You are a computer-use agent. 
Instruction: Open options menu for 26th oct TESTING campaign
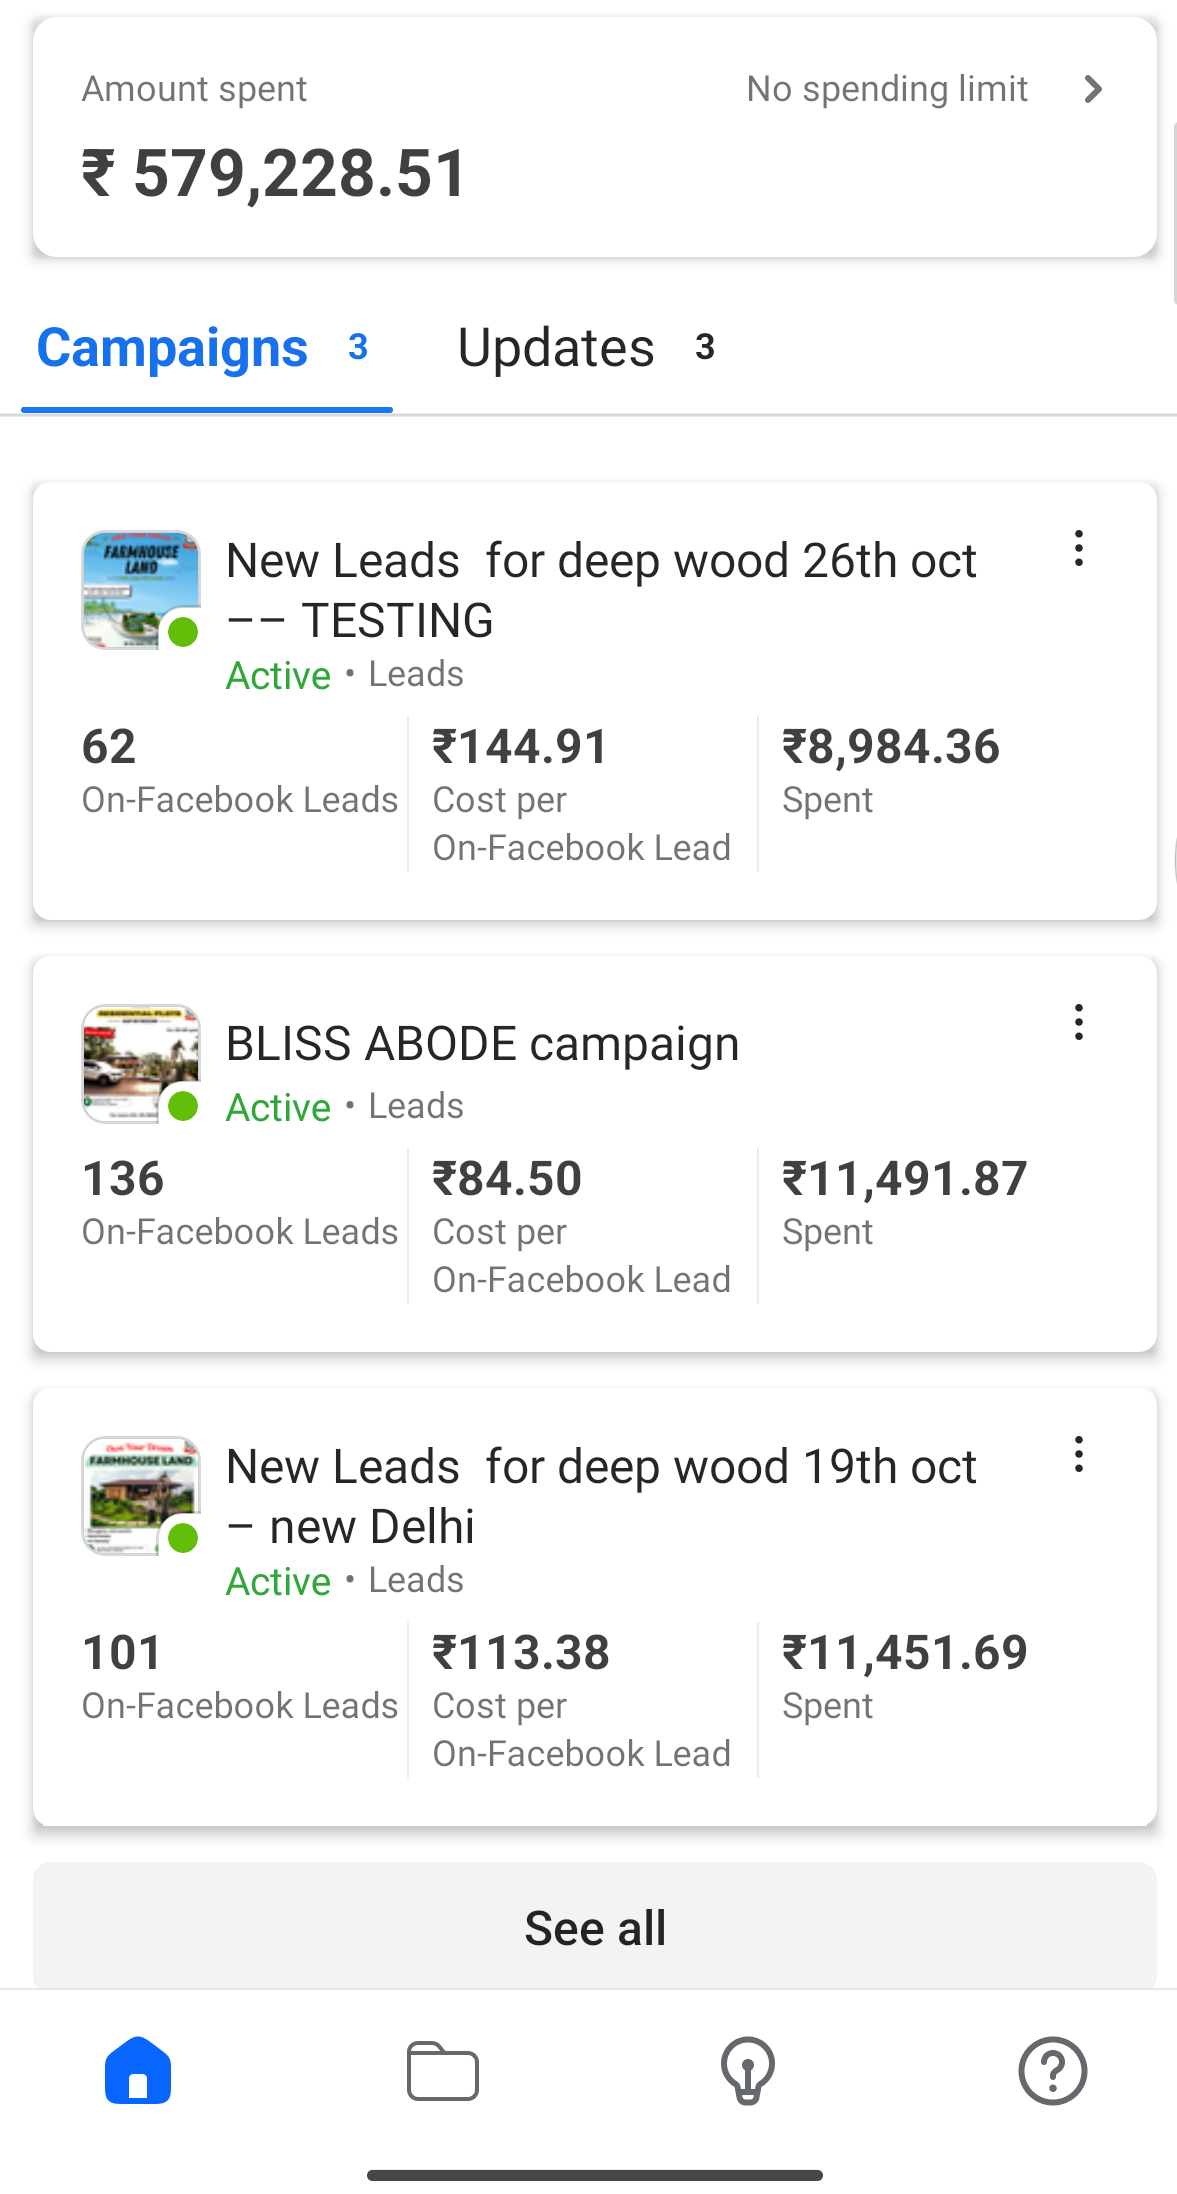coord(1078,549)
